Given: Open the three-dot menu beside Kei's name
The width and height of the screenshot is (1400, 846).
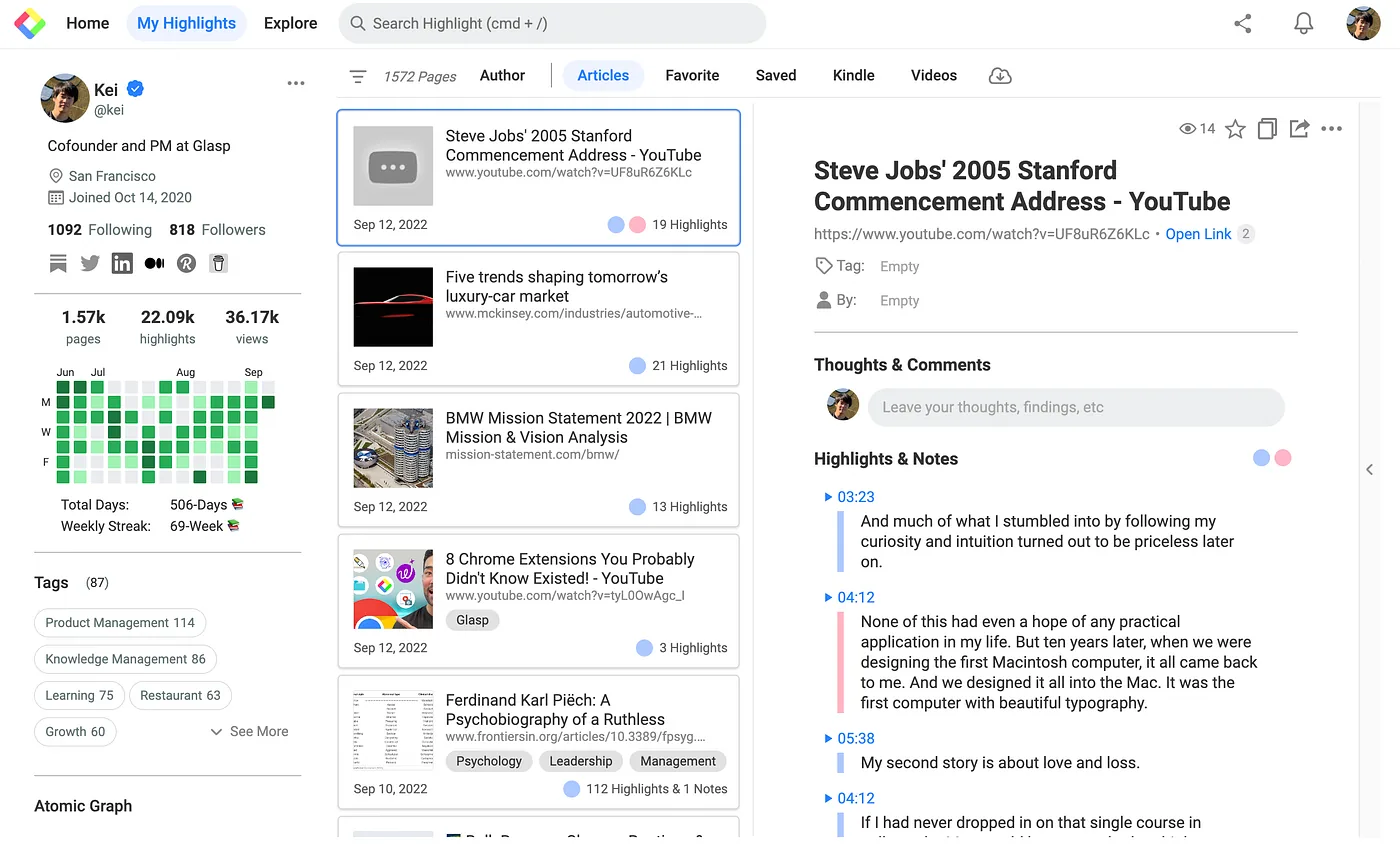Looking at the screenshot, I should [x=296, y=83].
